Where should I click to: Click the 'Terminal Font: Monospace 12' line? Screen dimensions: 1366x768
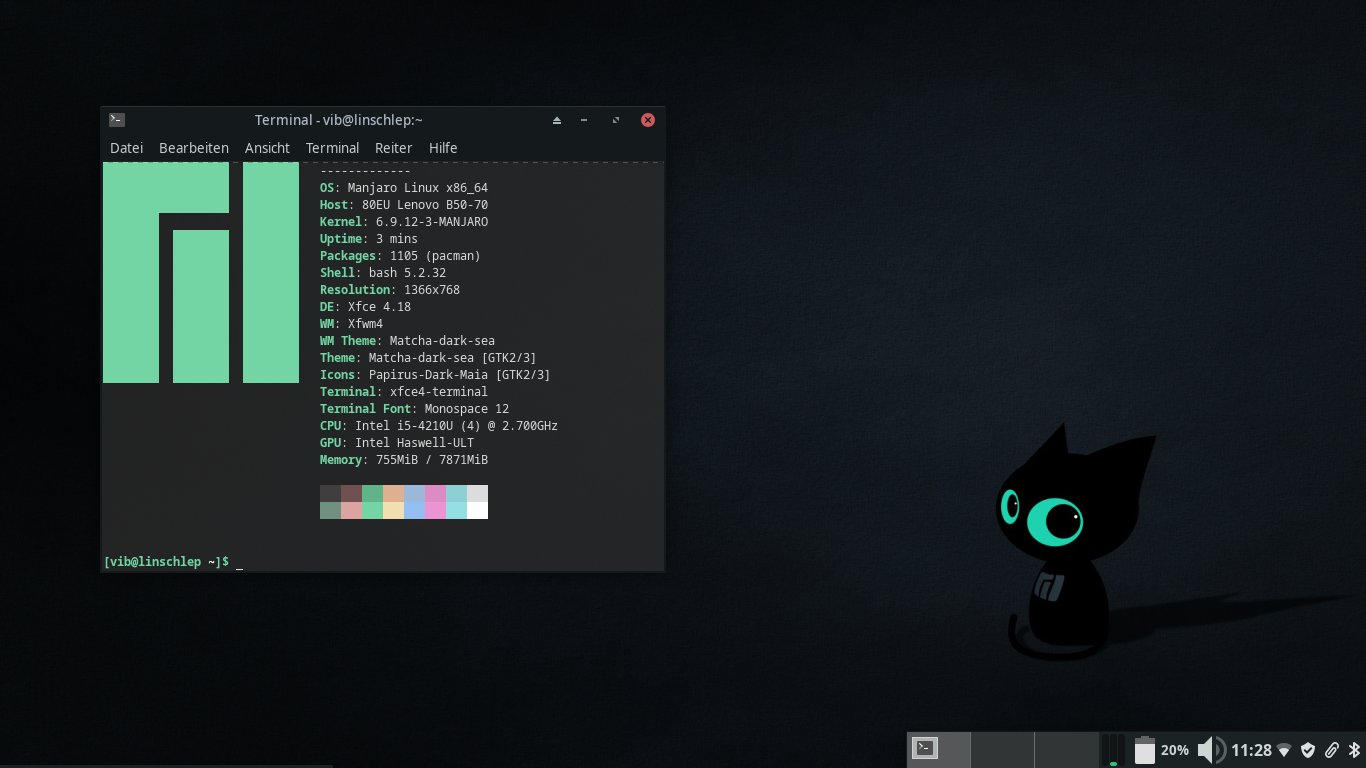(414, 409)
